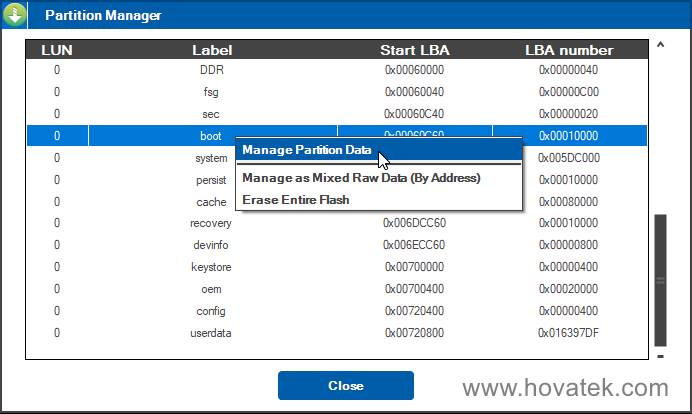692x414 pixels.
Task: Click Start LBA value 0x00700000
Action: [414, 267]
